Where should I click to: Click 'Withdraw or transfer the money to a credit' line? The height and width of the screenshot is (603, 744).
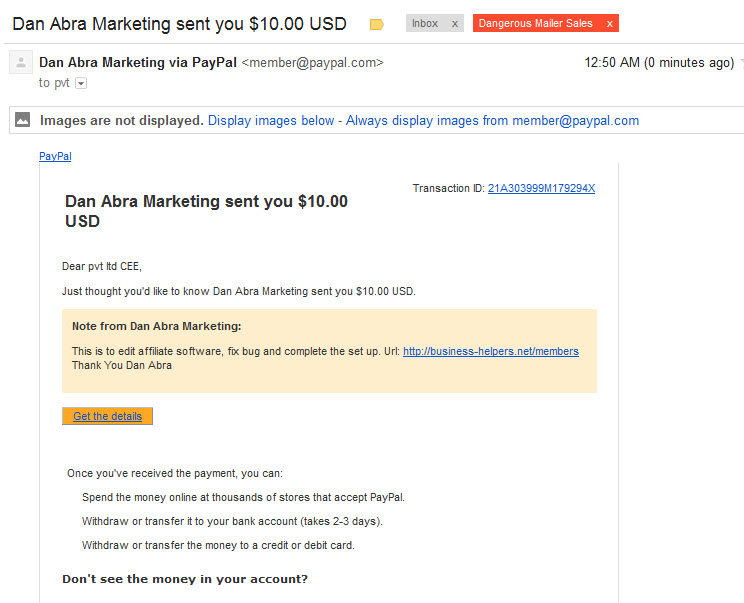pos(218,546)
